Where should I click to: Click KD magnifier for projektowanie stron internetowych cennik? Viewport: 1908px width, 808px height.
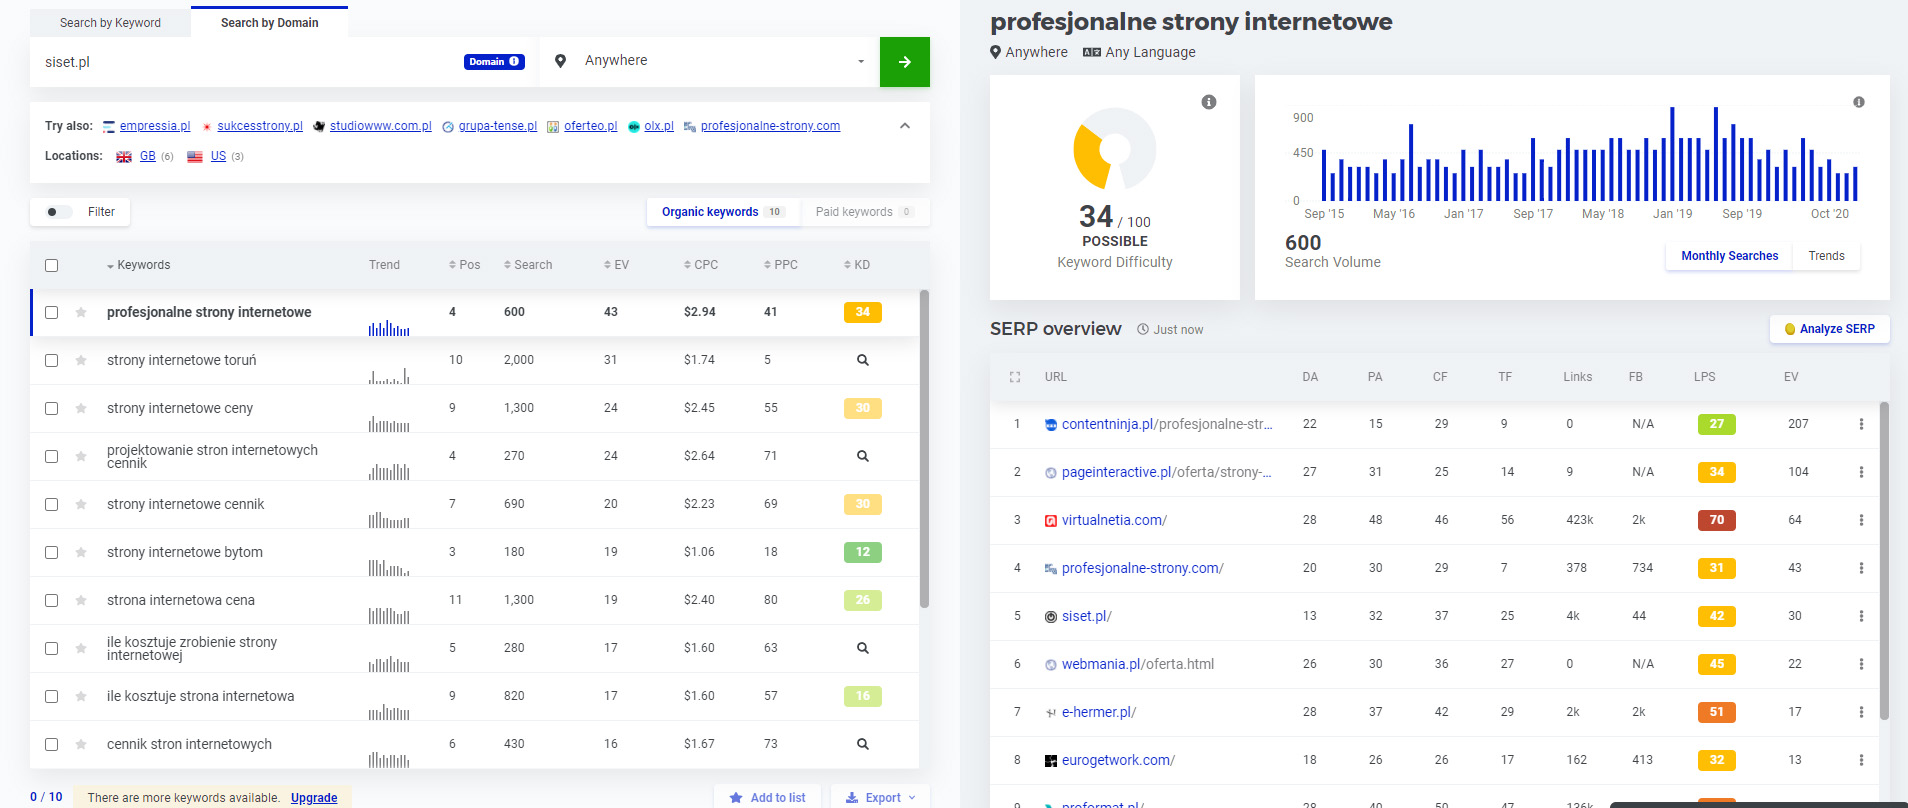(863, 456)
